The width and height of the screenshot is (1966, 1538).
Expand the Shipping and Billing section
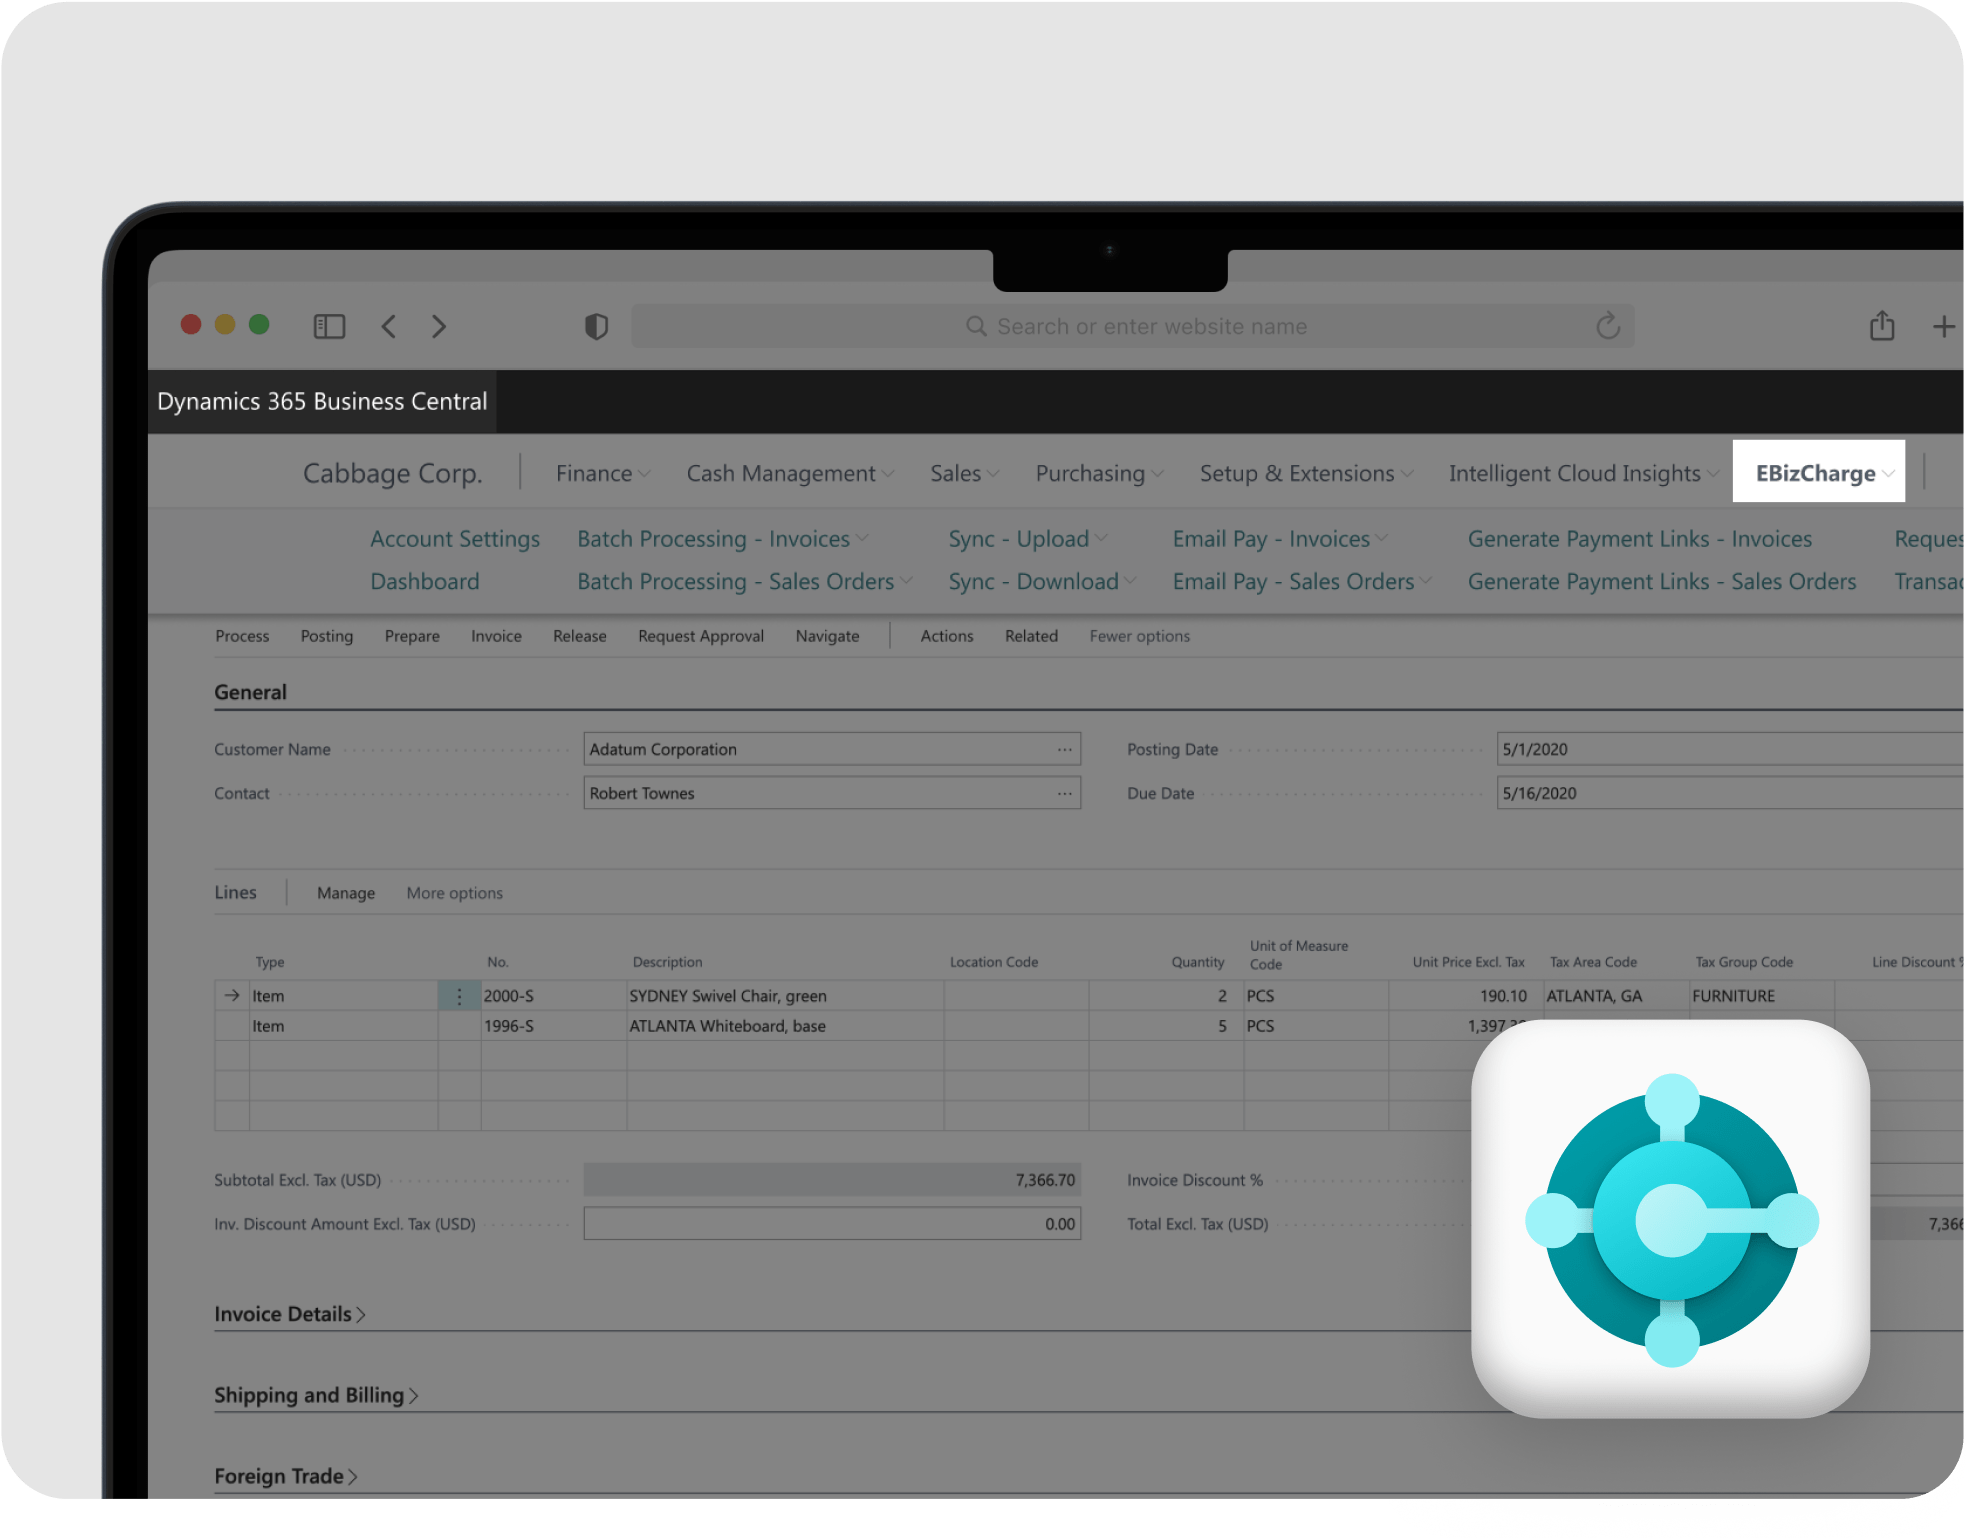[316, 1395]
